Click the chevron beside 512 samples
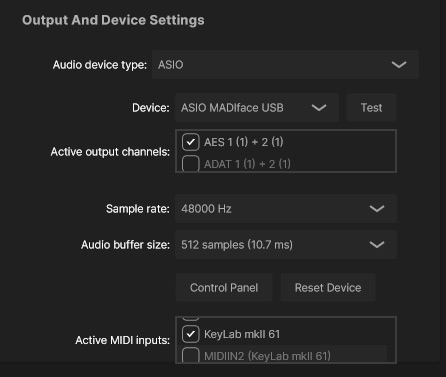Viewport: 446px width, 377px height. click(377, 245)
